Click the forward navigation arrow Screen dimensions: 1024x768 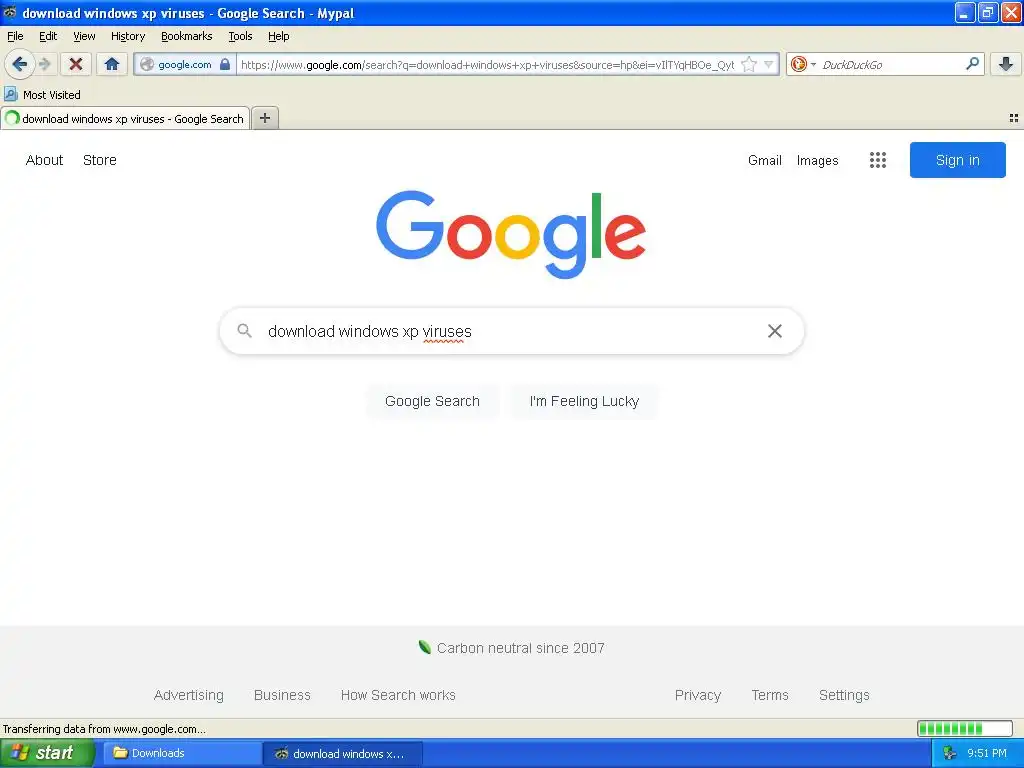(44, 64)
